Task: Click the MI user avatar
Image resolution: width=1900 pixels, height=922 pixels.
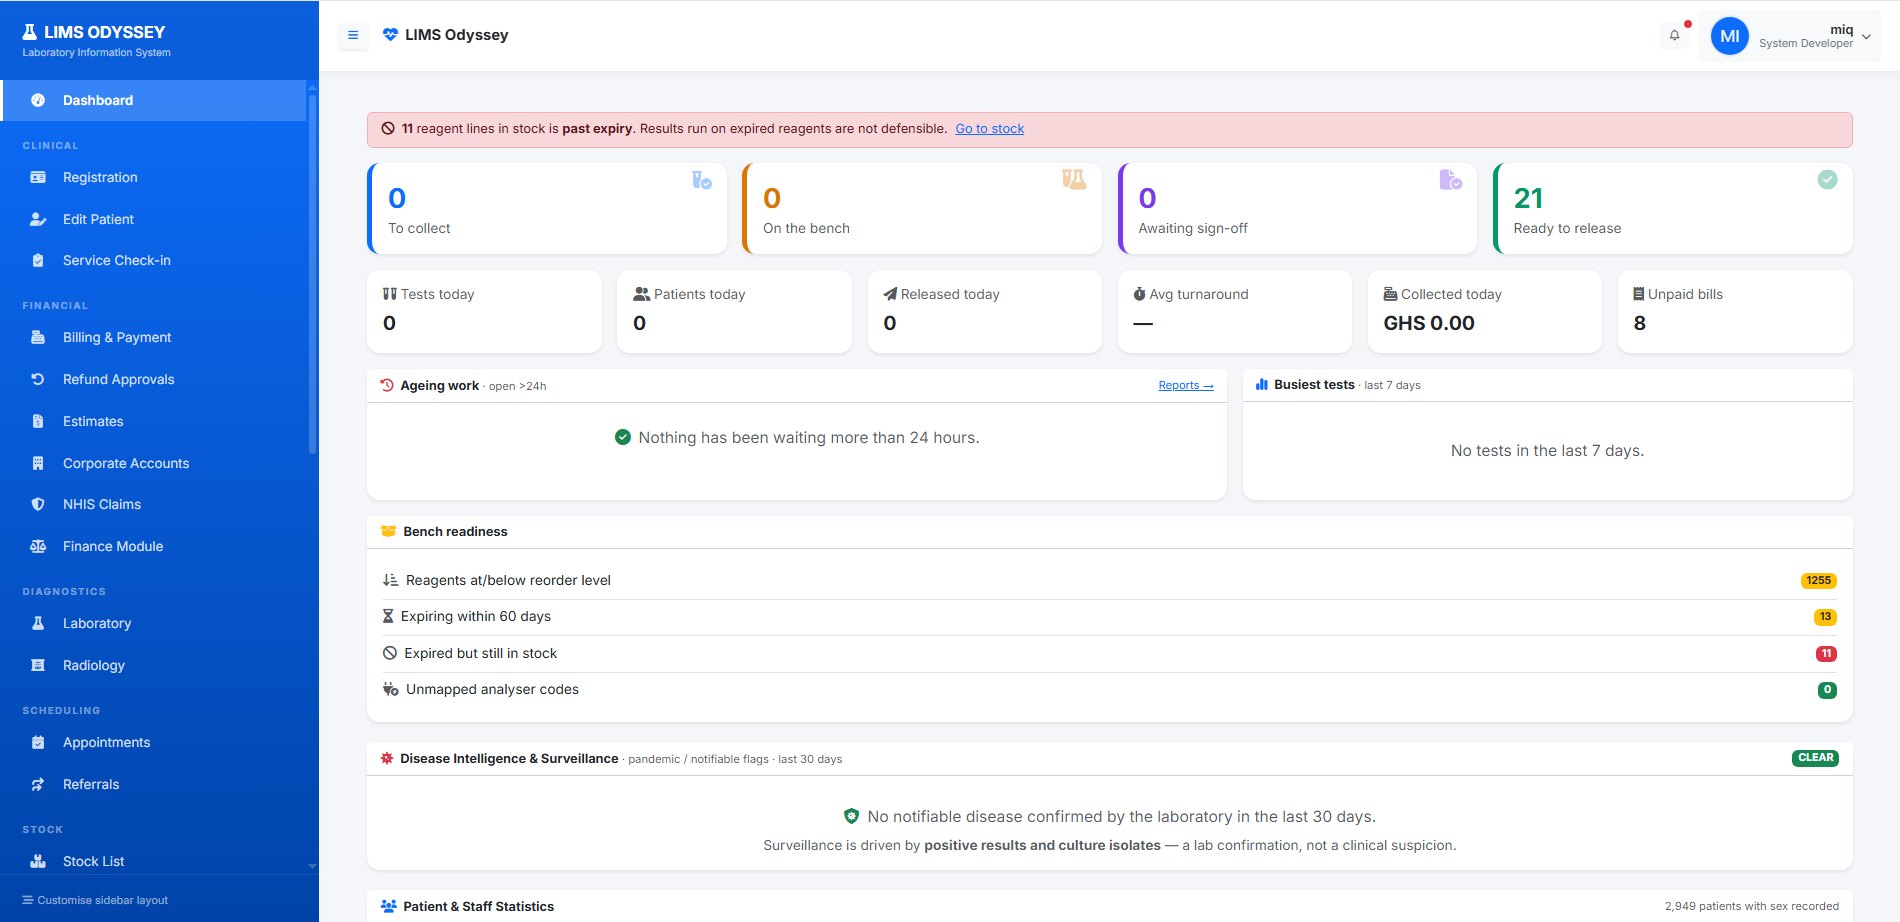Action: (1729, 36)
